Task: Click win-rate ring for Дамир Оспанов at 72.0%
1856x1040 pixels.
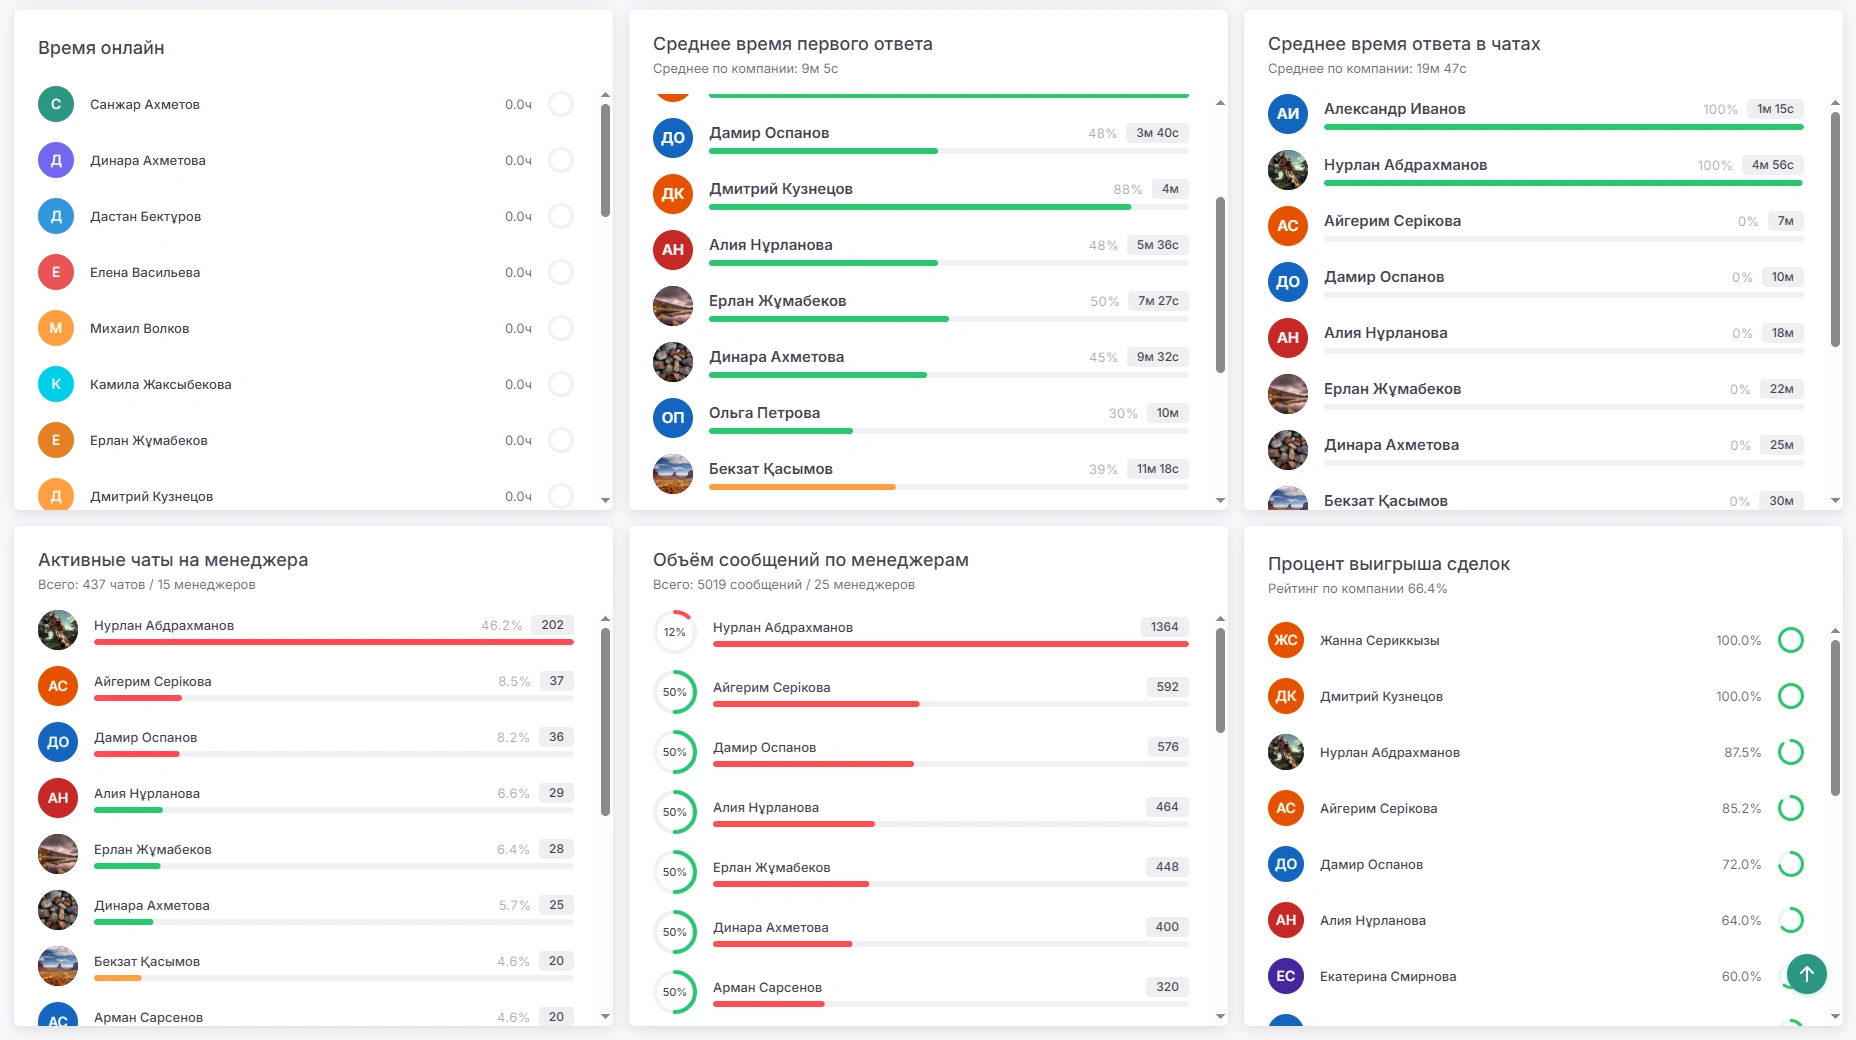Action: tap(1791, 864)
